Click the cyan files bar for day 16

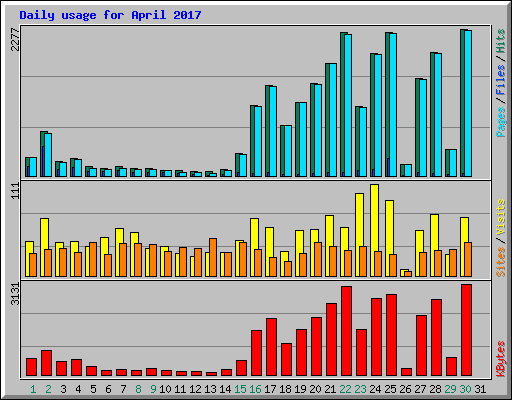[x=258, y=142]
